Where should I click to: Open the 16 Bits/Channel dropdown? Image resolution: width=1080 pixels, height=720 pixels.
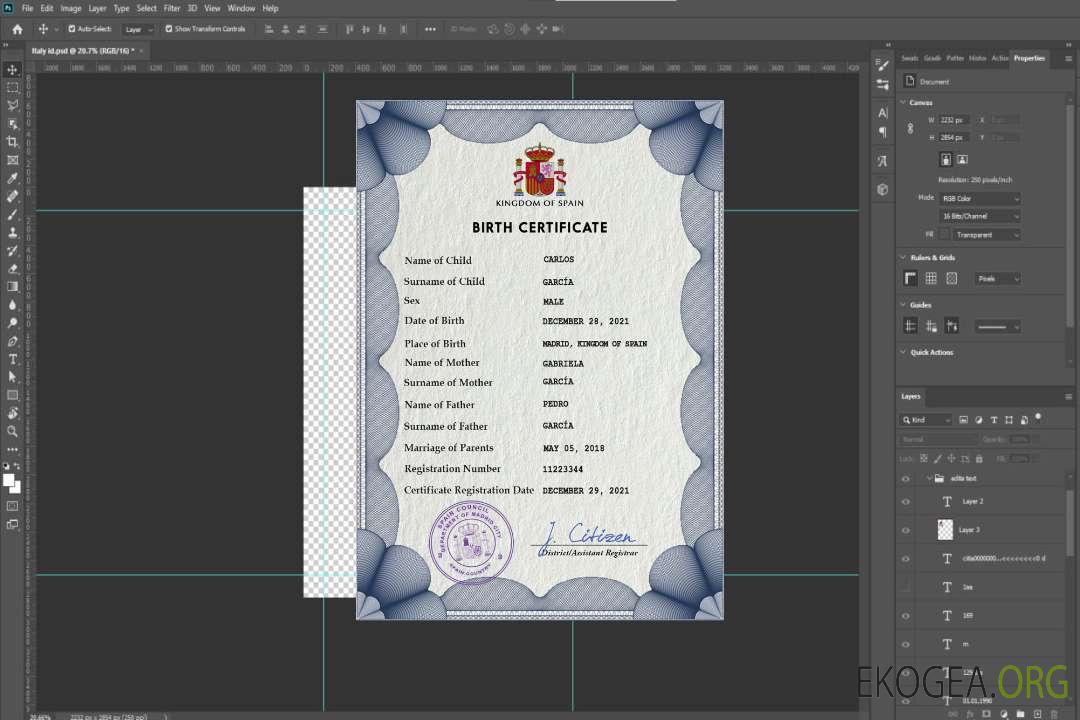980,216
